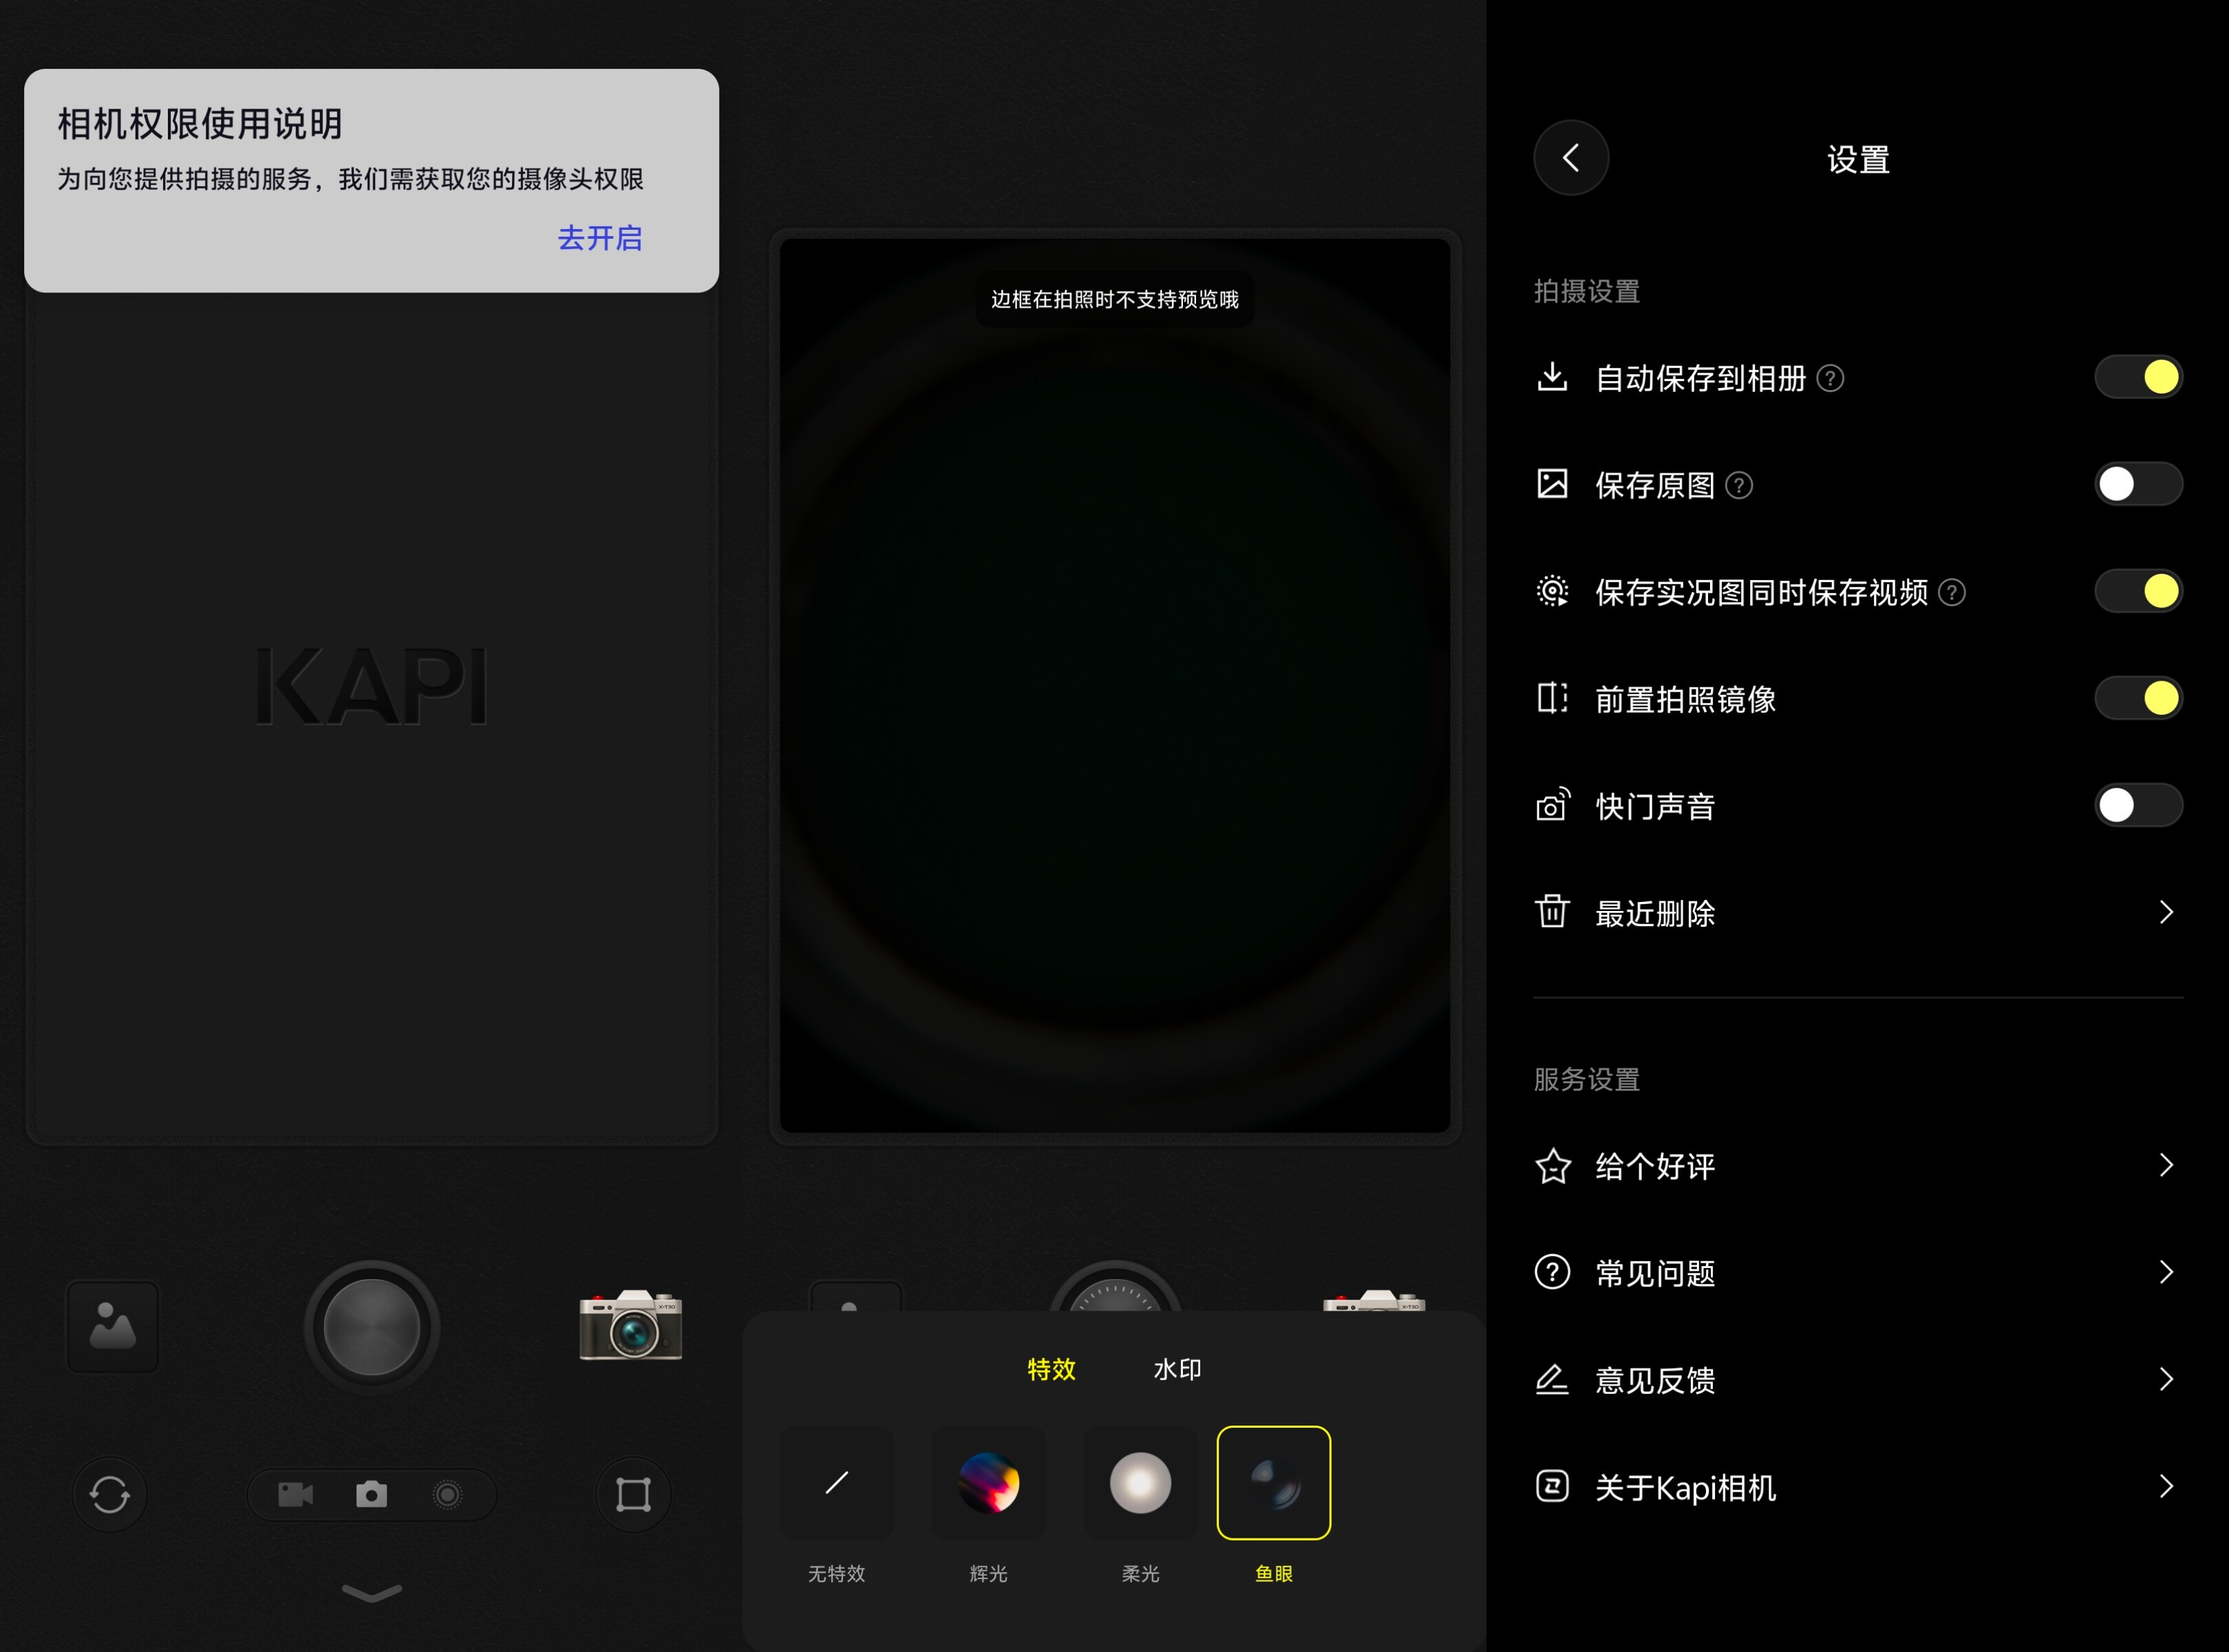Image resolution: width=2229 pixels, height=1652 pixels.
Task: Switch to the watermark tab
Action: [1177, 1369]
